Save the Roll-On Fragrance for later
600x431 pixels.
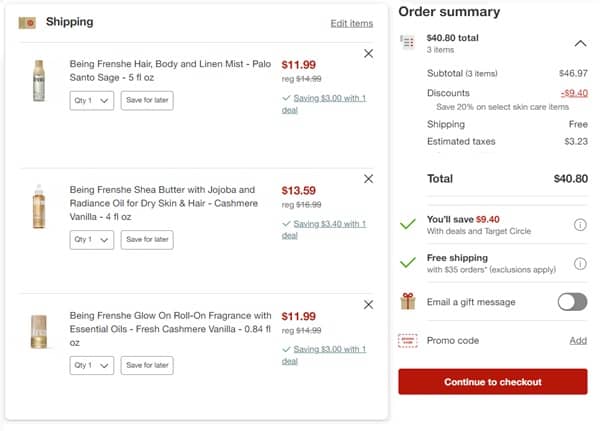(146, 366)
